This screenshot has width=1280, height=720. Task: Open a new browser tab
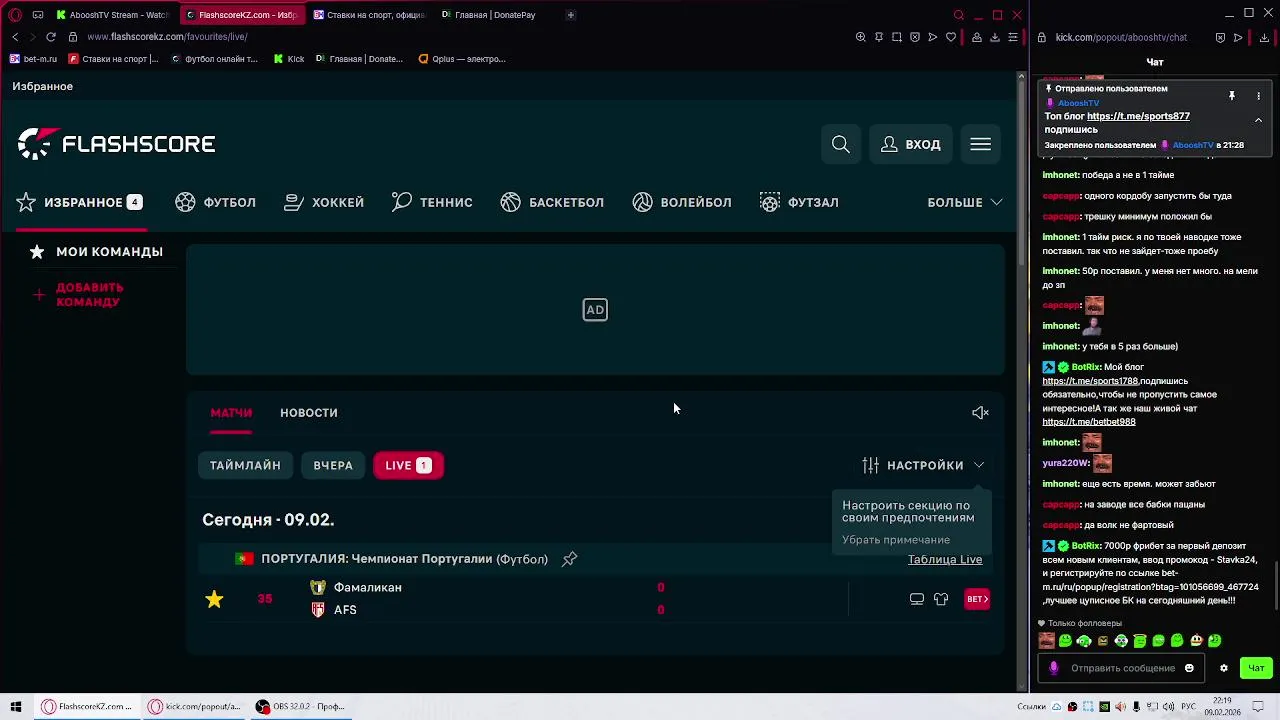pos(571,15)
